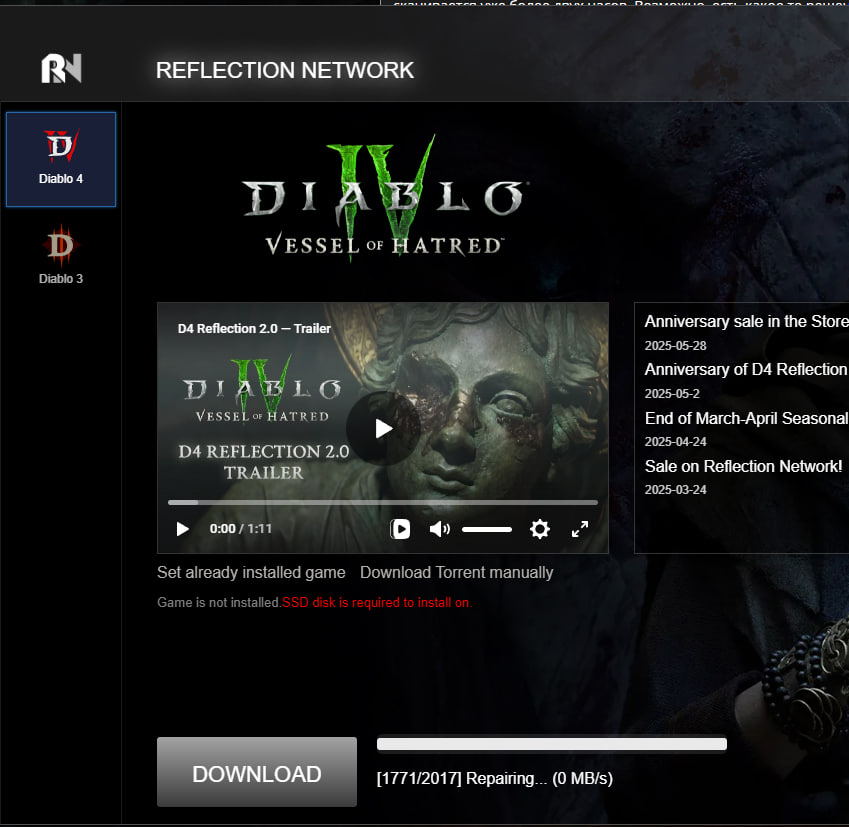Click 'Download Torrent manually' link
Image resolution: width=849 pixels, height=827 pixels.
pos(456,572)
